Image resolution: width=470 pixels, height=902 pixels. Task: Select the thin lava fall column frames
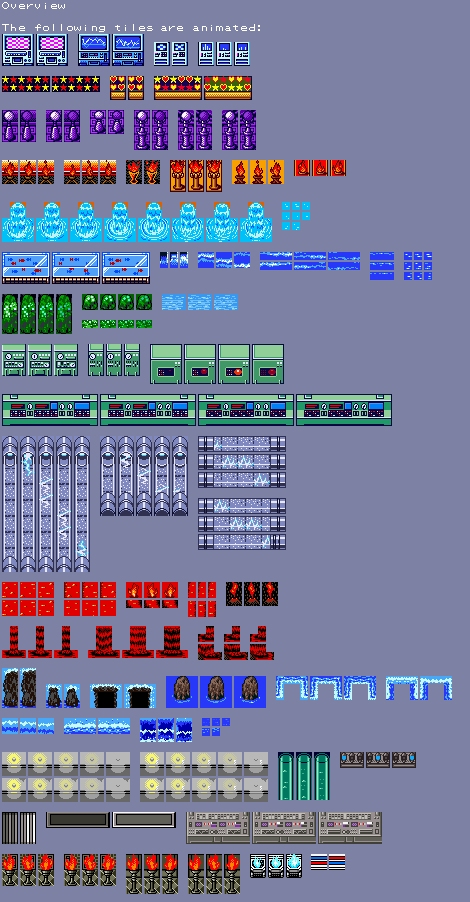pos(40,642)
